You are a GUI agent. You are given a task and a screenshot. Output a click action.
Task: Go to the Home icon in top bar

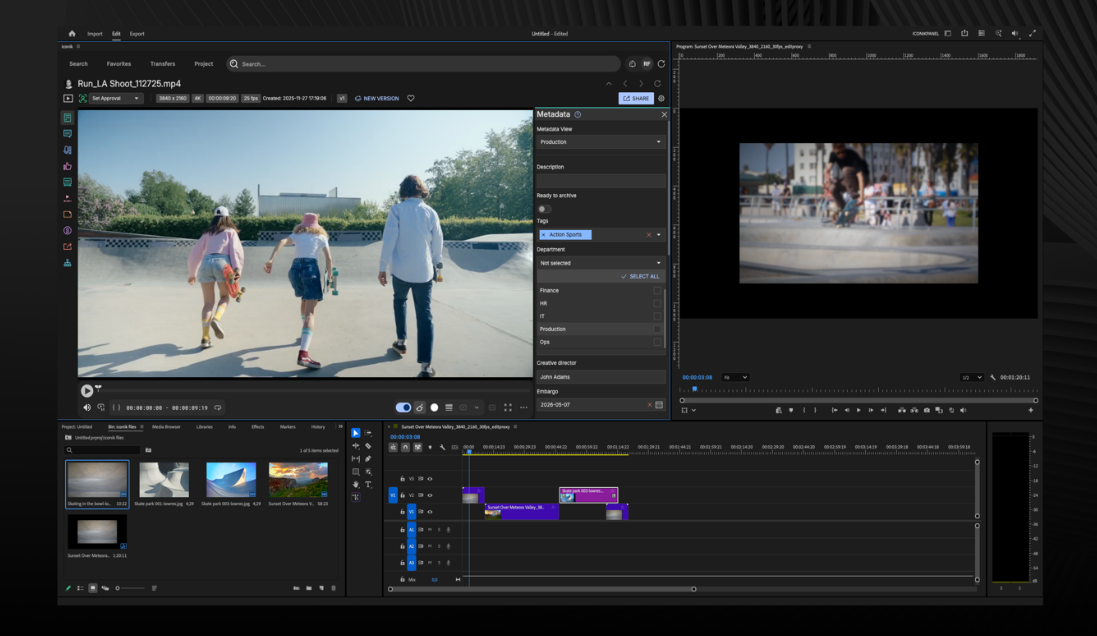point(71,34)
